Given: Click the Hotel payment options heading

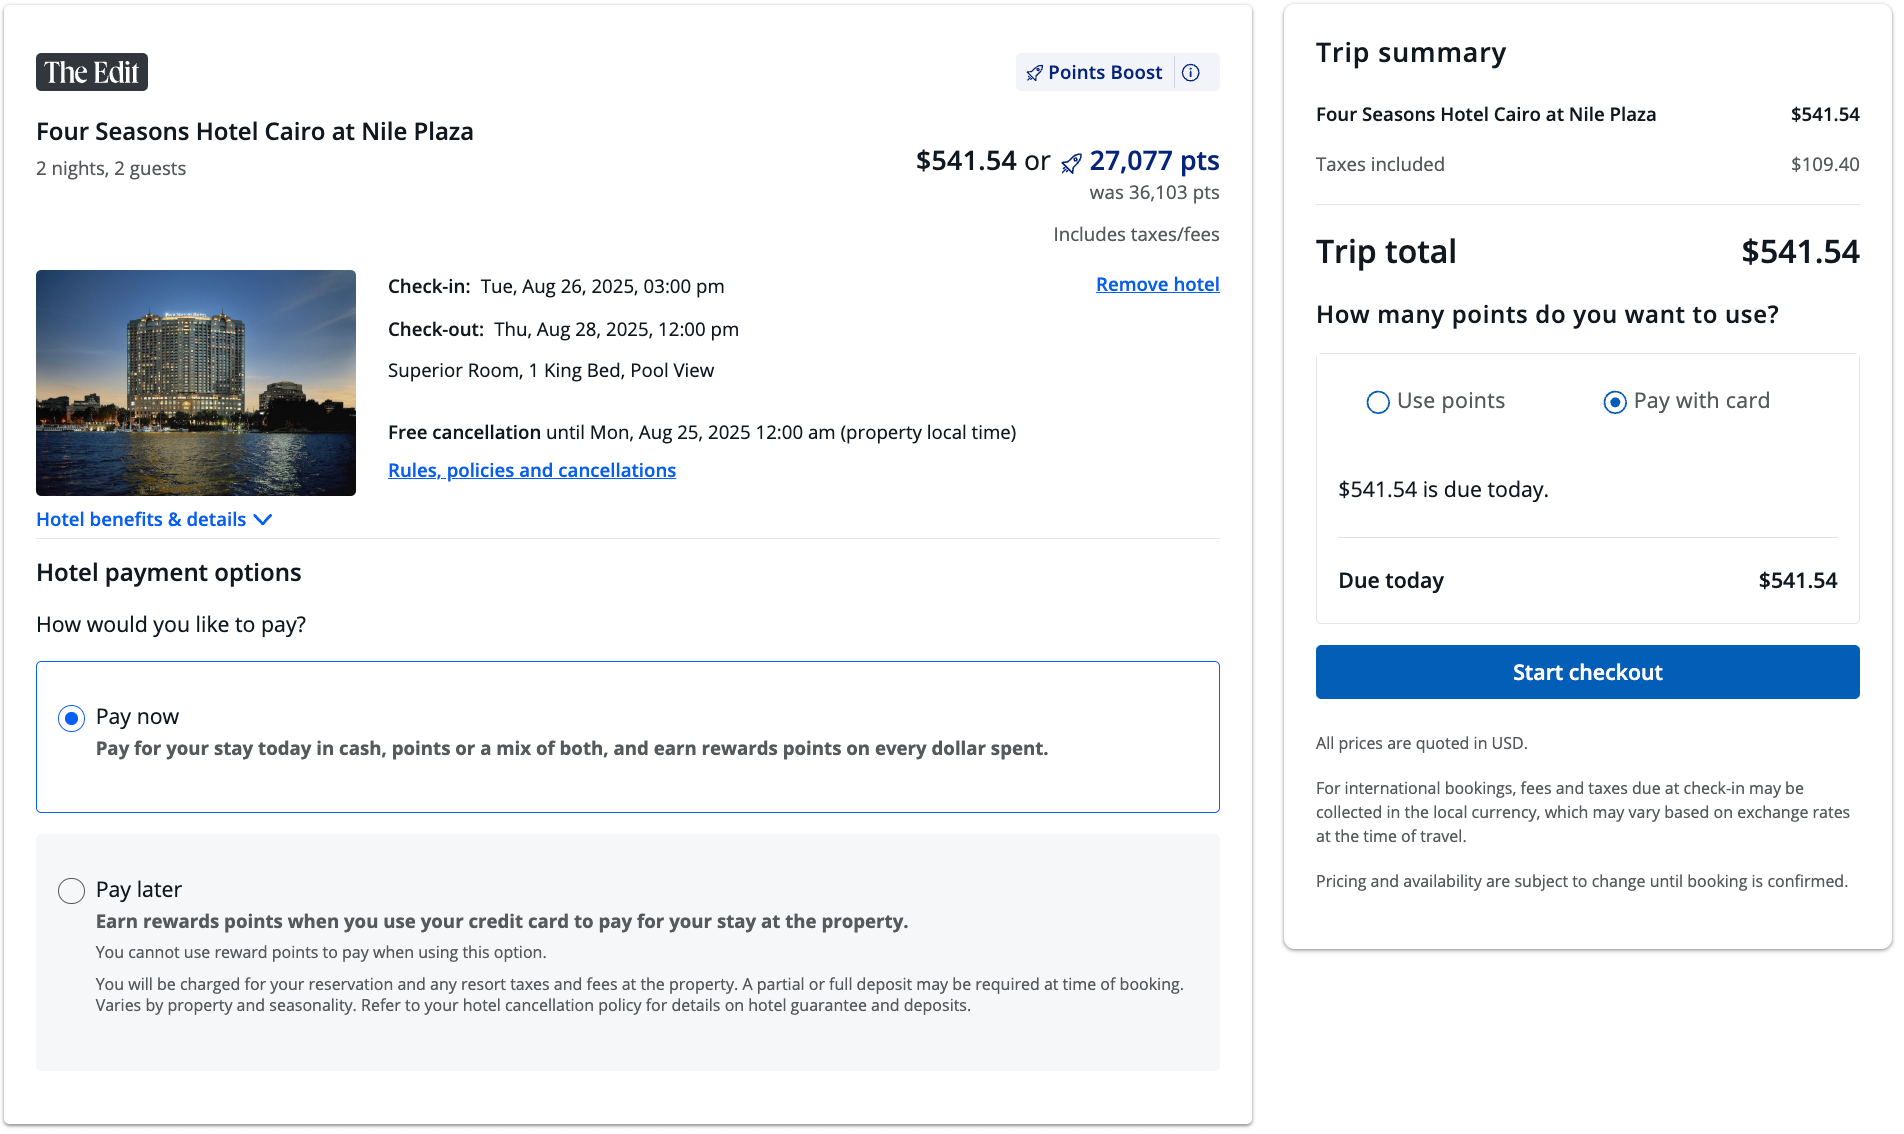Looking at the screenshot, I should tap(169, 572).
